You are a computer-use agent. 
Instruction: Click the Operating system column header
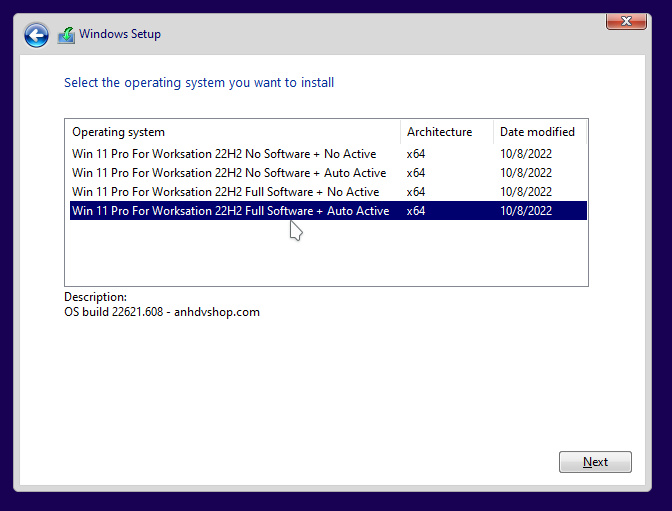[x=118, y=132]
